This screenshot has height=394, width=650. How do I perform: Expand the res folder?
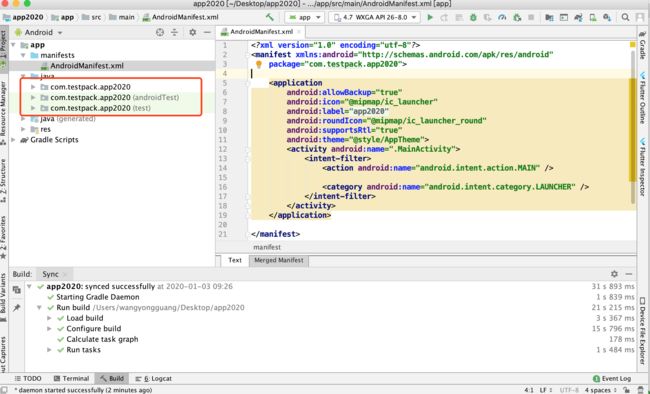point(24,129)
